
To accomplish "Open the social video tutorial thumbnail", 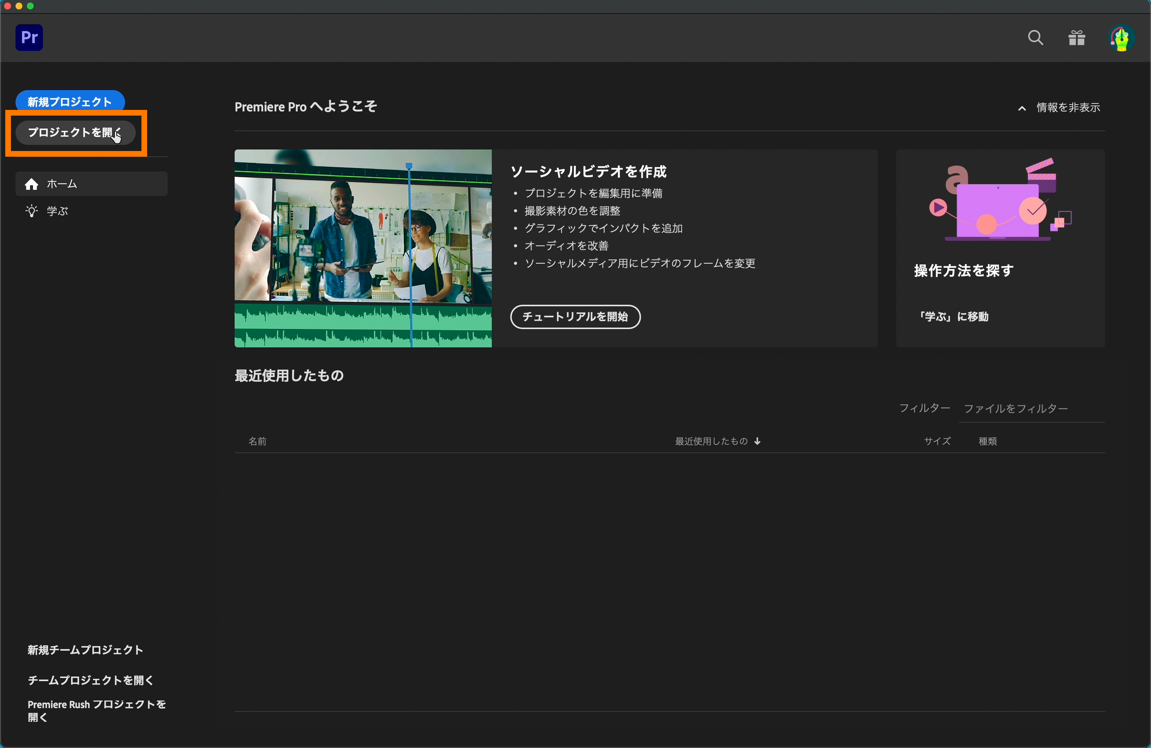I will pyautogui.click(x=363, y=248).
